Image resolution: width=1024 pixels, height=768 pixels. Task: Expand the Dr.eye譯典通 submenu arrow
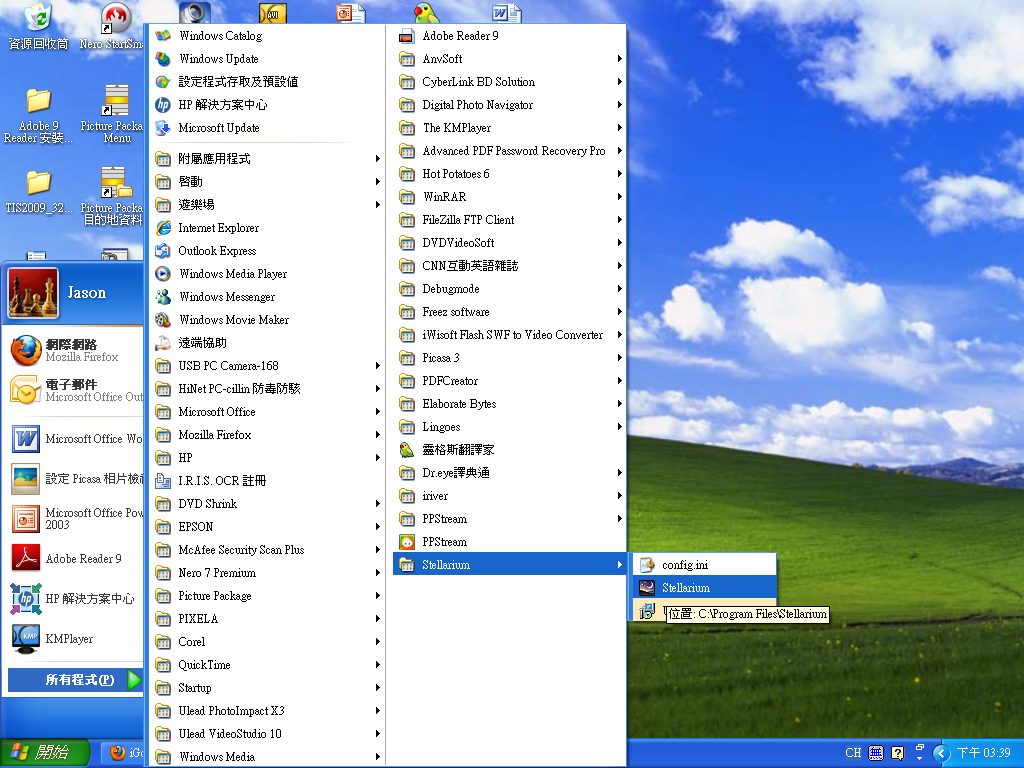pyautogui.click(x=619, y=473)
